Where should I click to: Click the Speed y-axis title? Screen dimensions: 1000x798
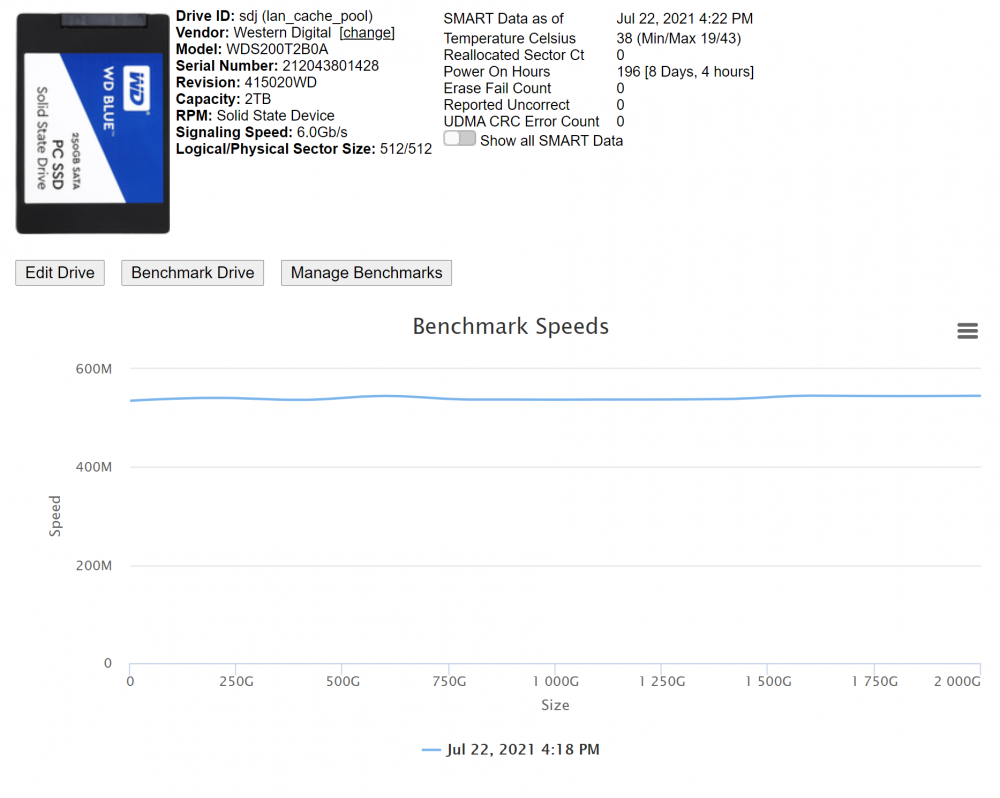[55, 516]
